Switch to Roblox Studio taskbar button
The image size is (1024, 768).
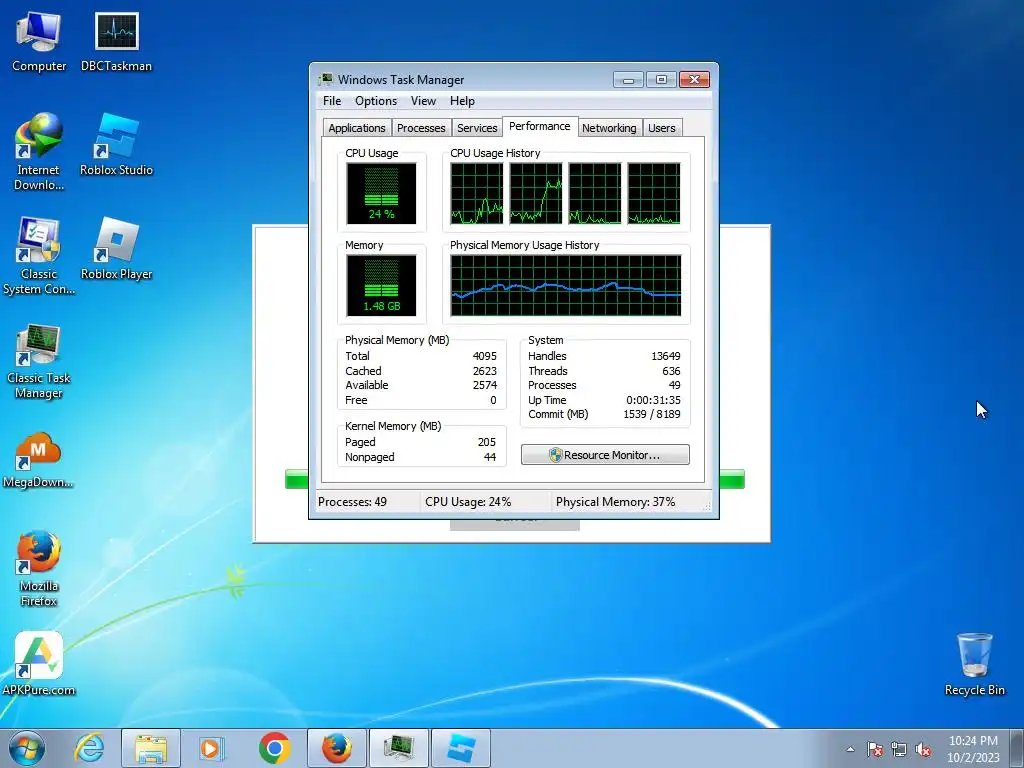tap(461, 748)
